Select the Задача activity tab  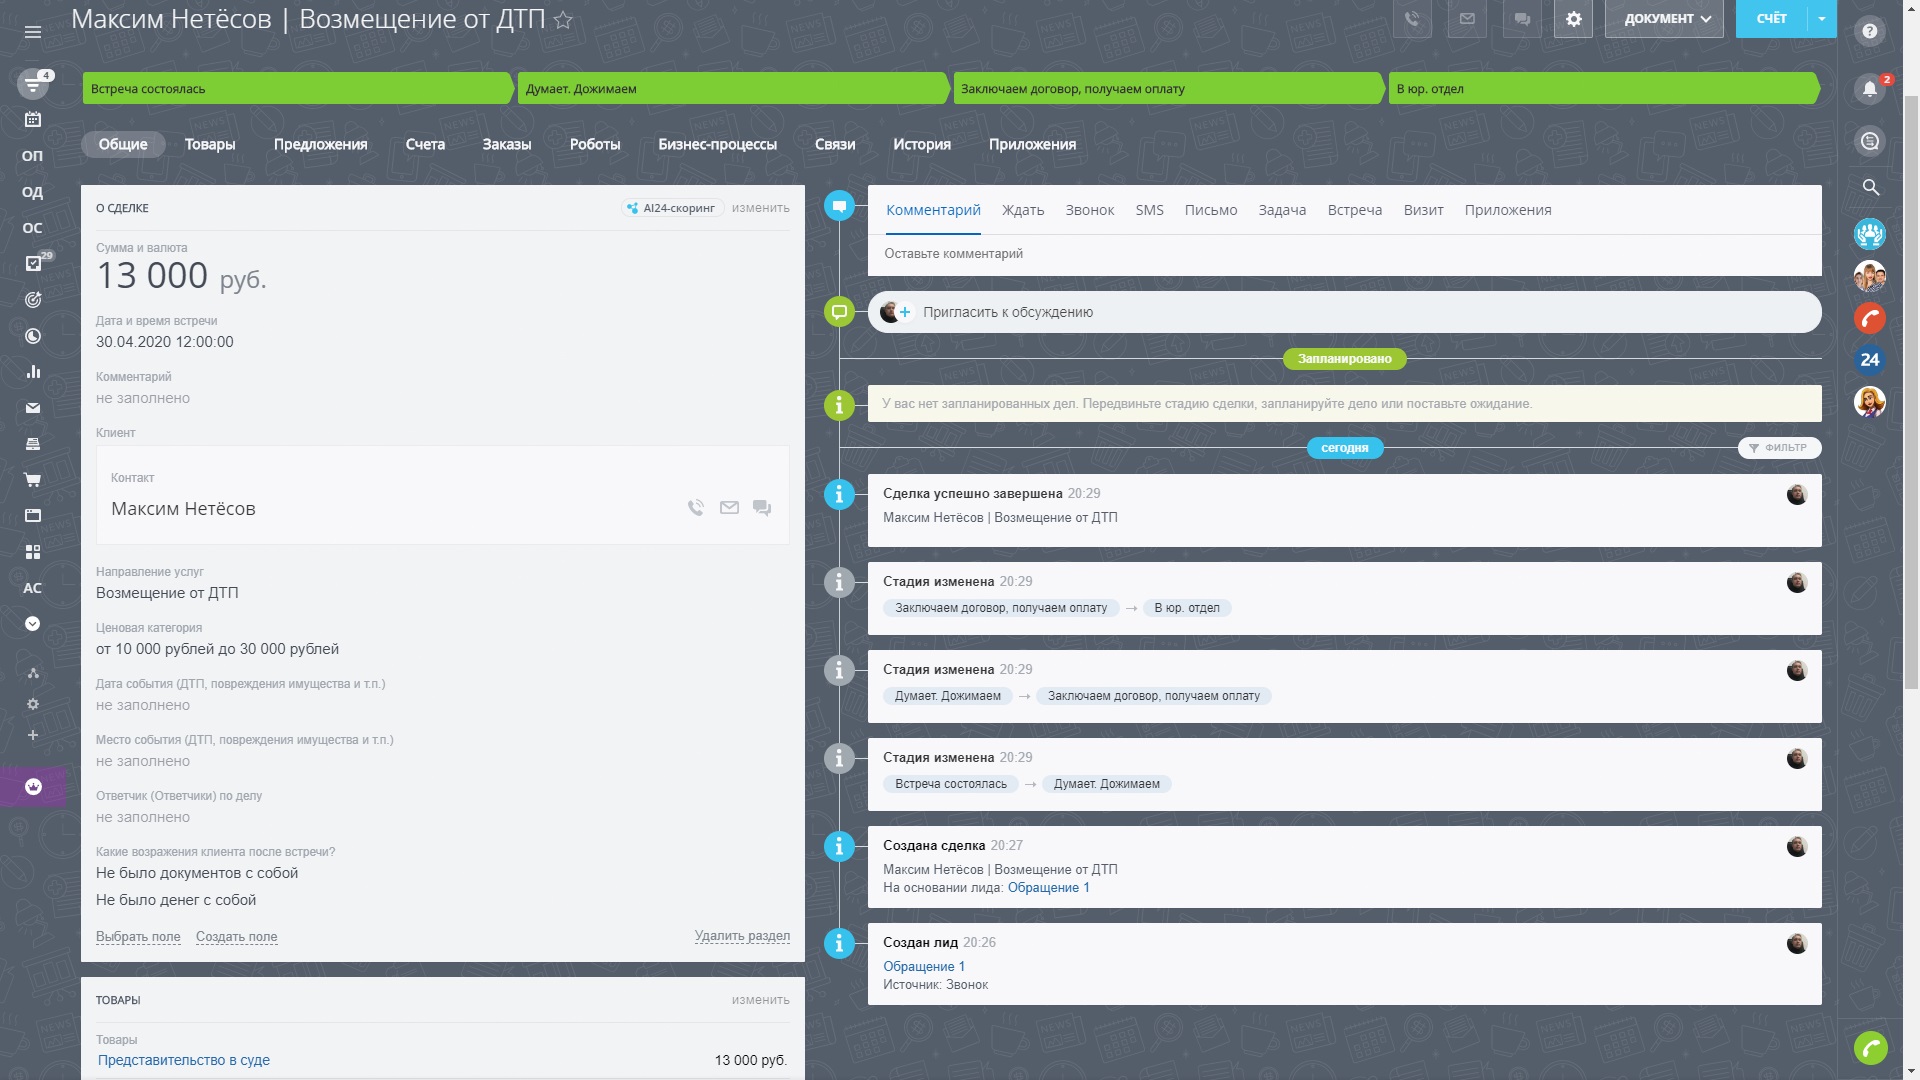(x=1282, y=210)
